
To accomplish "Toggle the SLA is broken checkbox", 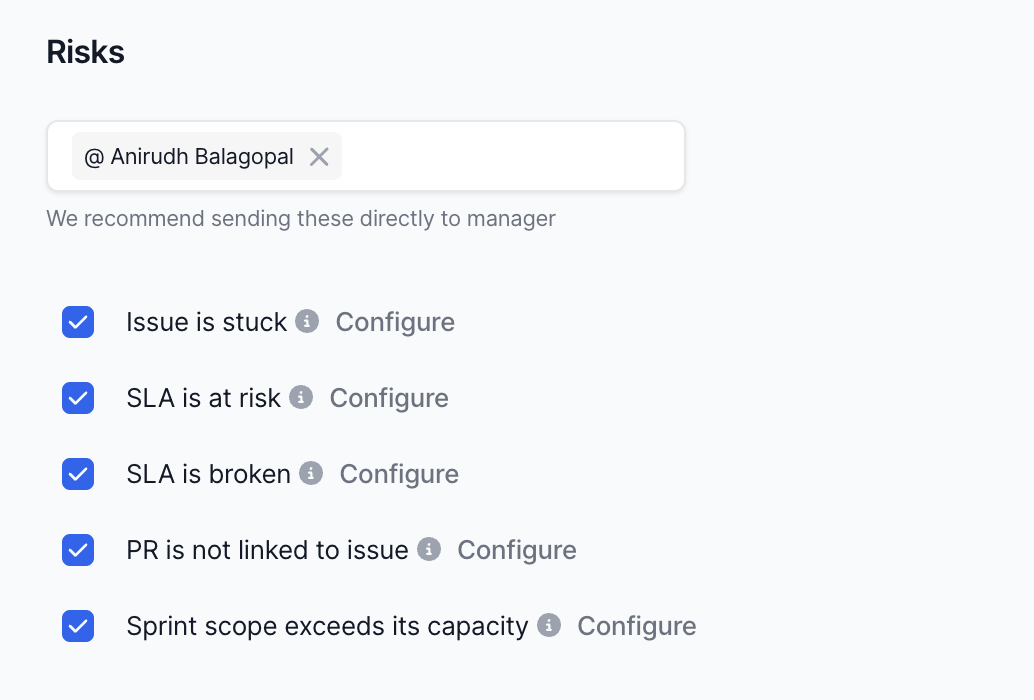I will click(78, 474).
